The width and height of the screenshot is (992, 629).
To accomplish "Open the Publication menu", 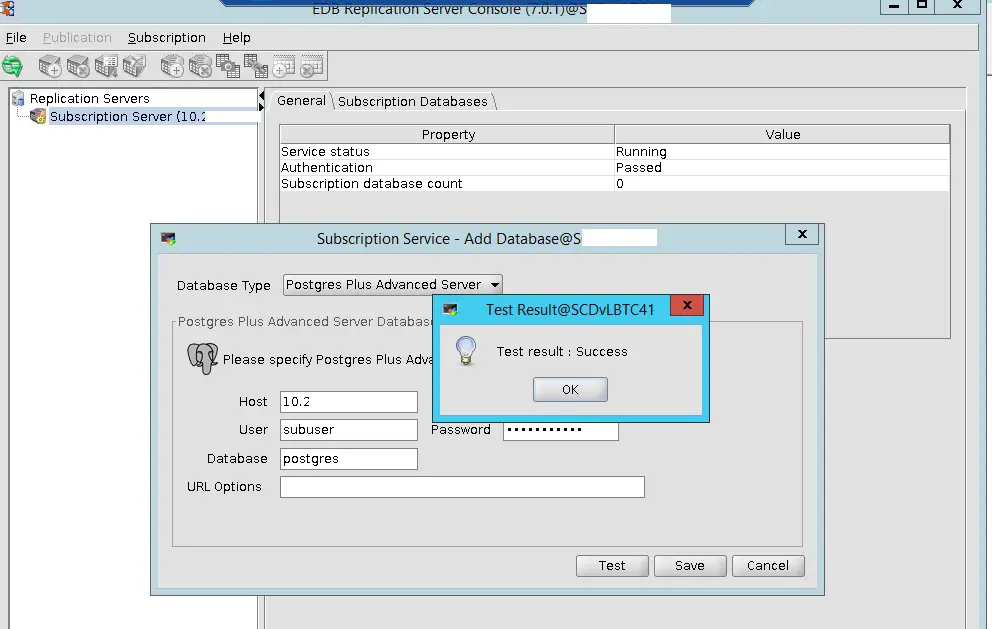I will [x=77, y=38].
